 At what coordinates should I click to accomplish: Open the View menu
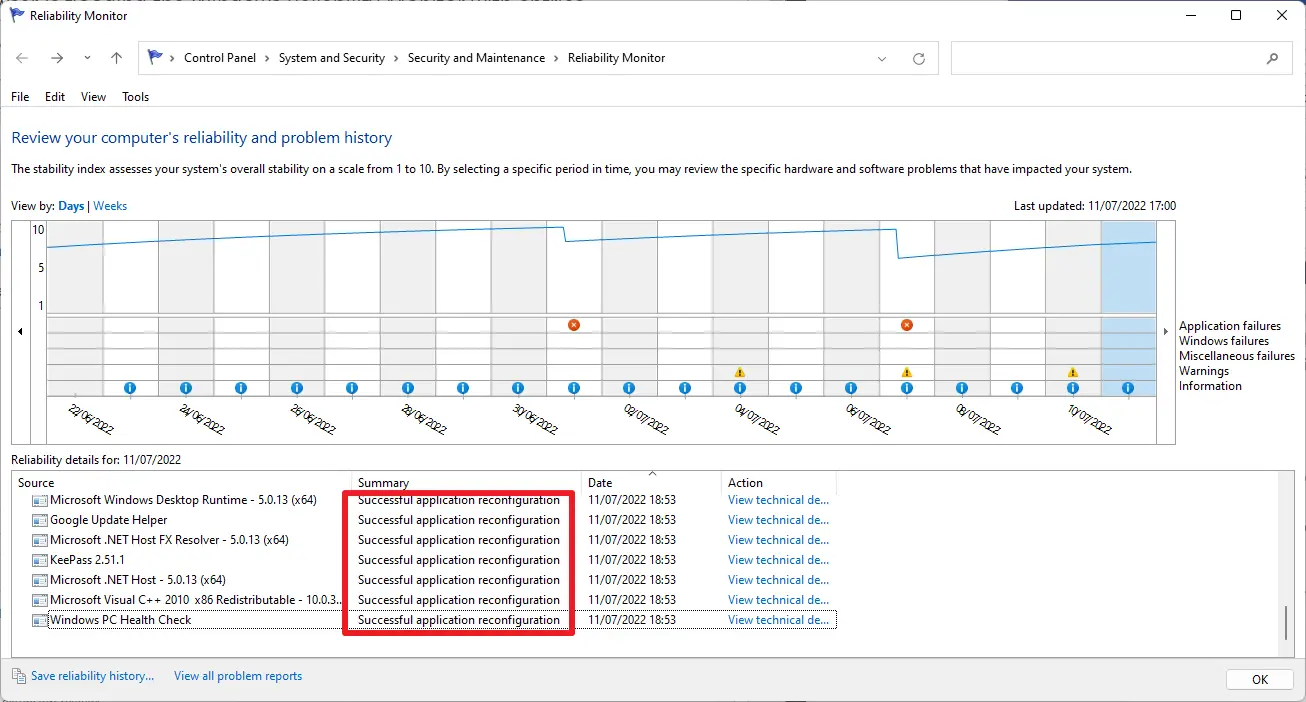(93, 97)
